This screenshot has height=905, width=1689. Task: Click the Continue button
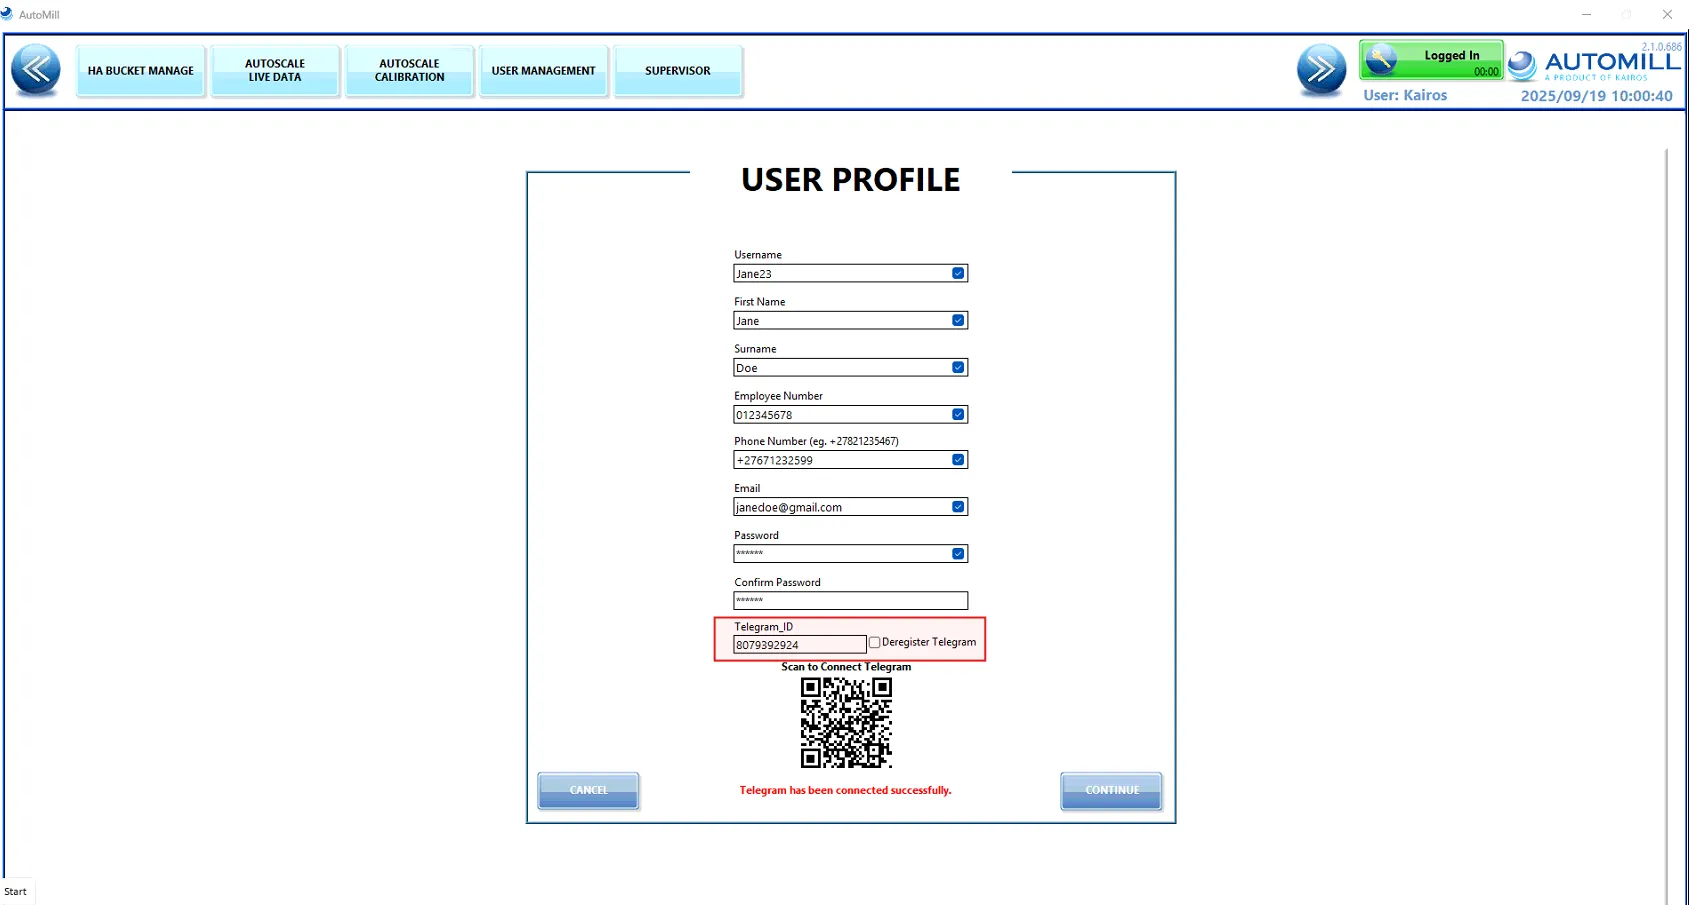pos(1111,790)
